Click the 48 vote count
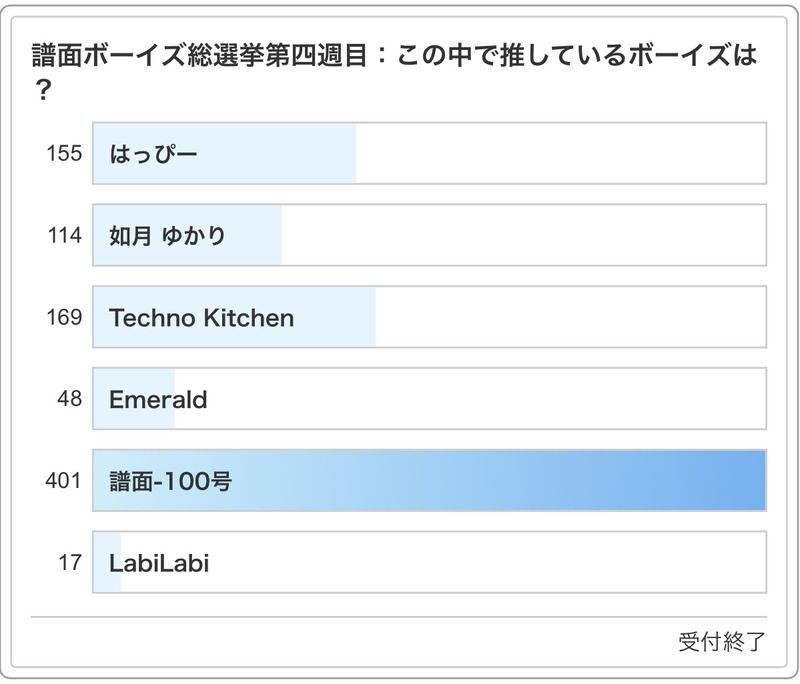This screenshot has width=800, height=684. pos(68,400)
